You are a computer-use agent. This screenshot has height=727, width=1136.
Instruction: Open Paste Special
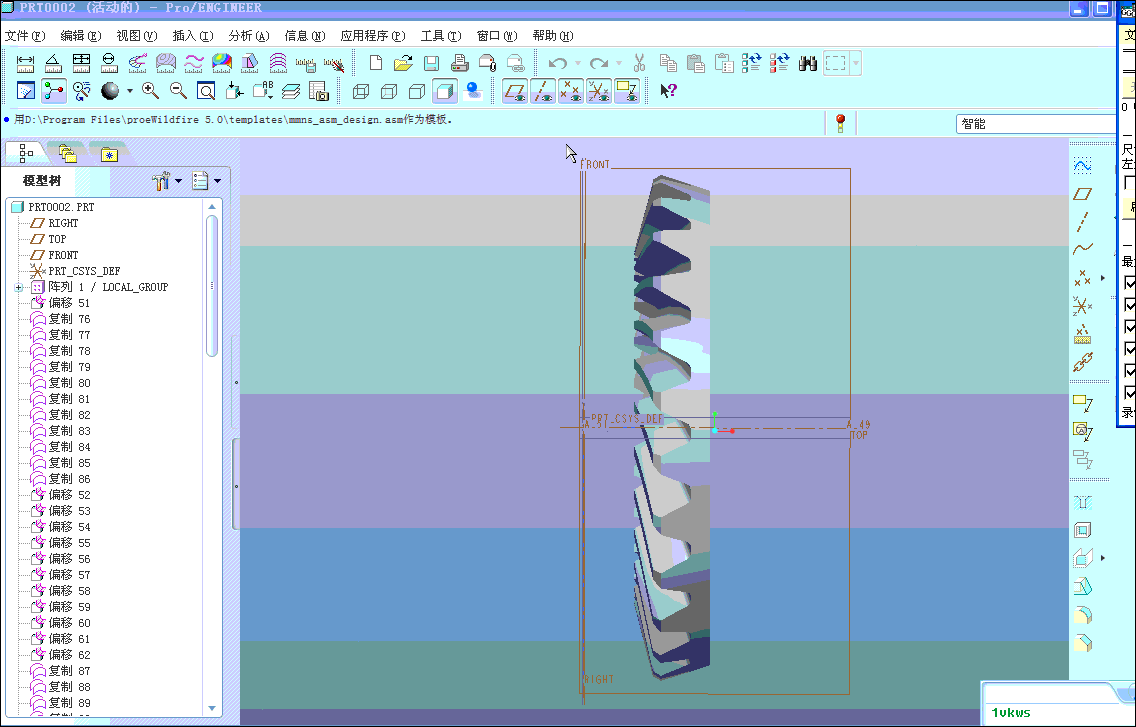point(724,63)
